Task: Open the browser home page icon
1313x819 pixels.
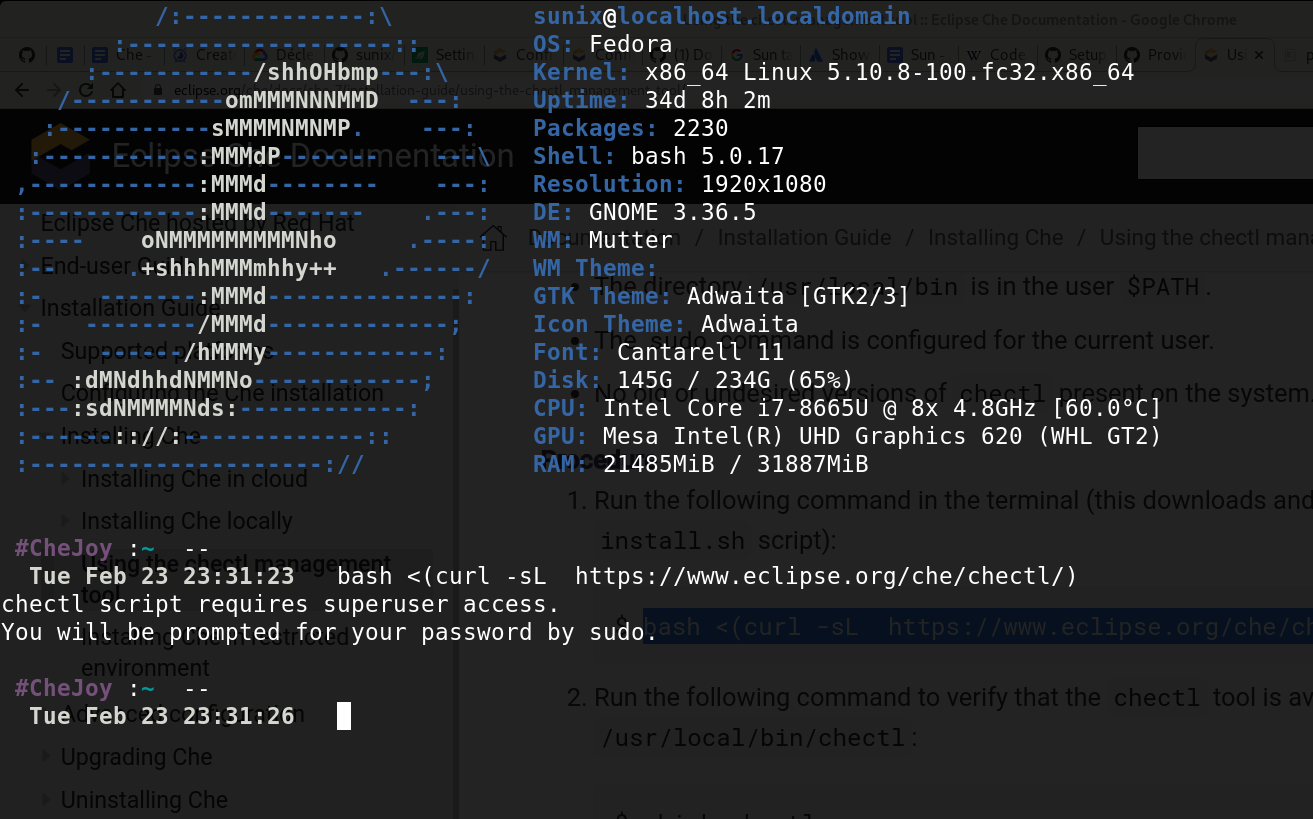Action: click(116, 88)
